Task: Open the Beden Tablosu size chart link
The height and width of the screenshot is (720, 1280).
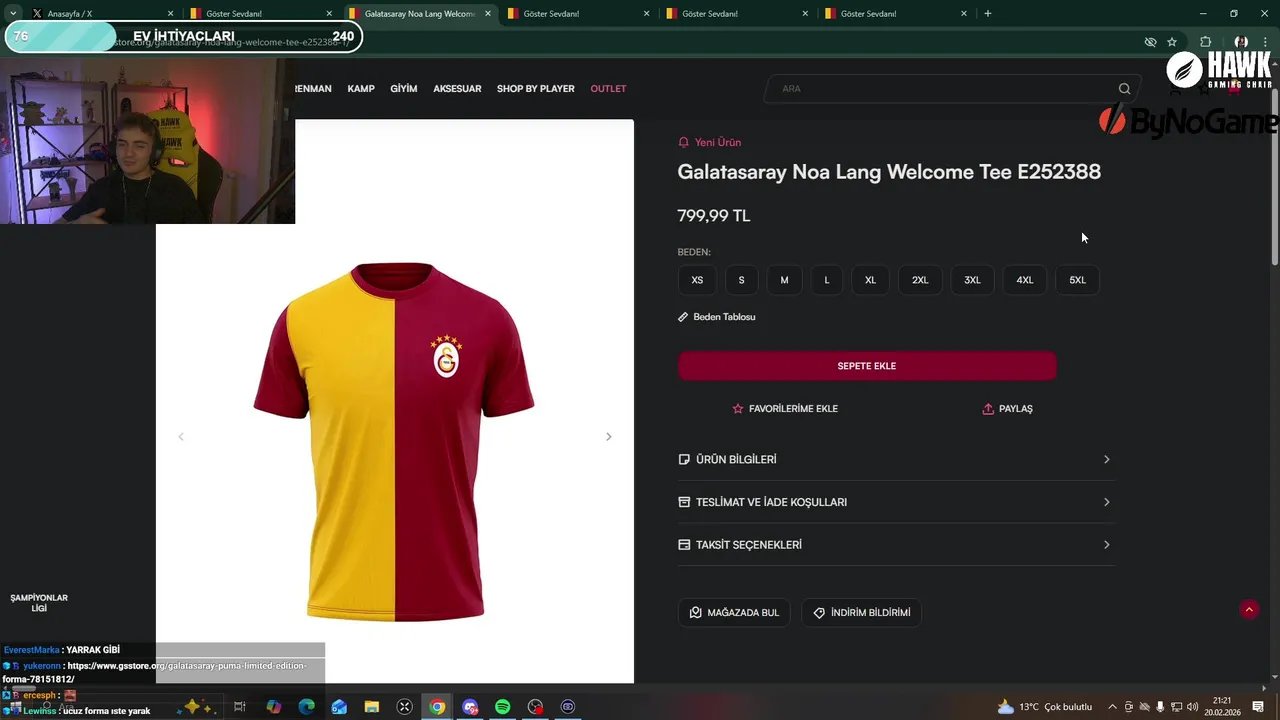Action: point(717,317)
